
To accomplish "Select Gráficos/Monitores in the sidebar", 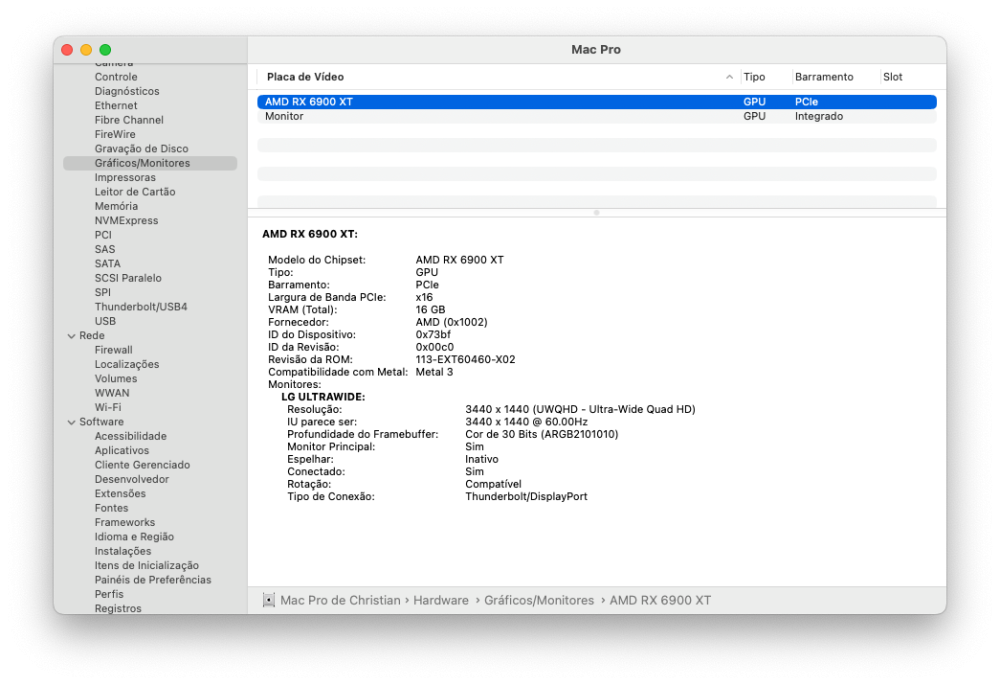I will click(x=150, y=163).
